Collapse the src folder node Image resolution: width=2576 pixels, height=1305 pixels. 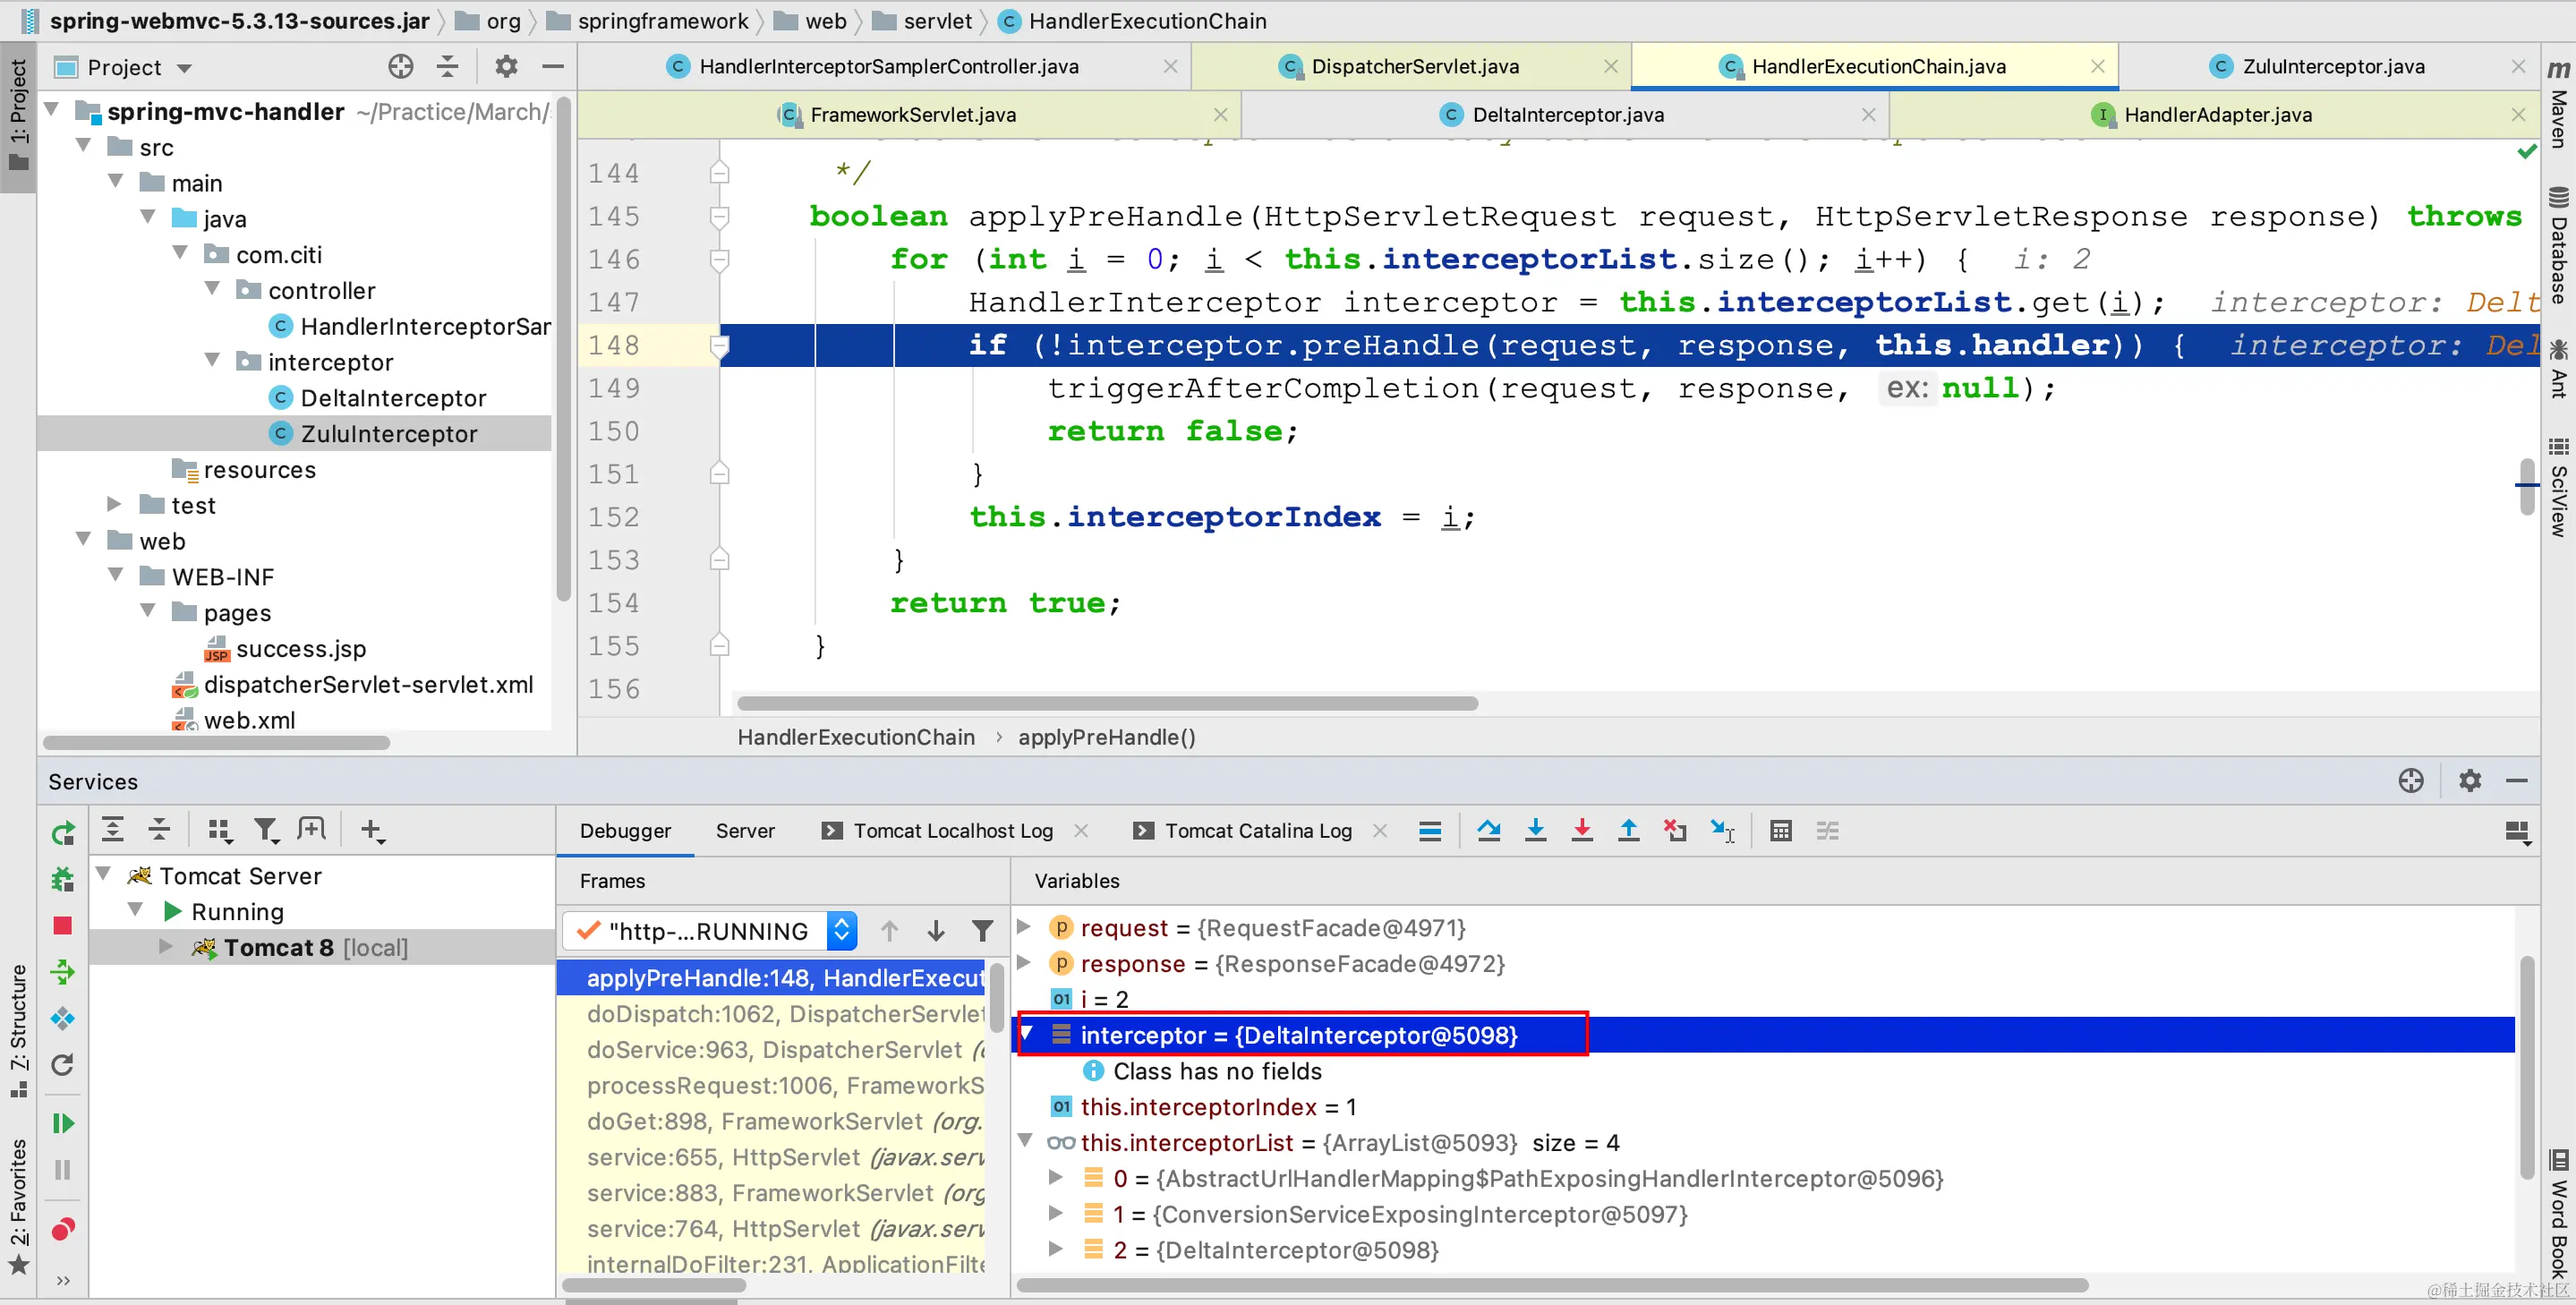[x=84, y=147]
